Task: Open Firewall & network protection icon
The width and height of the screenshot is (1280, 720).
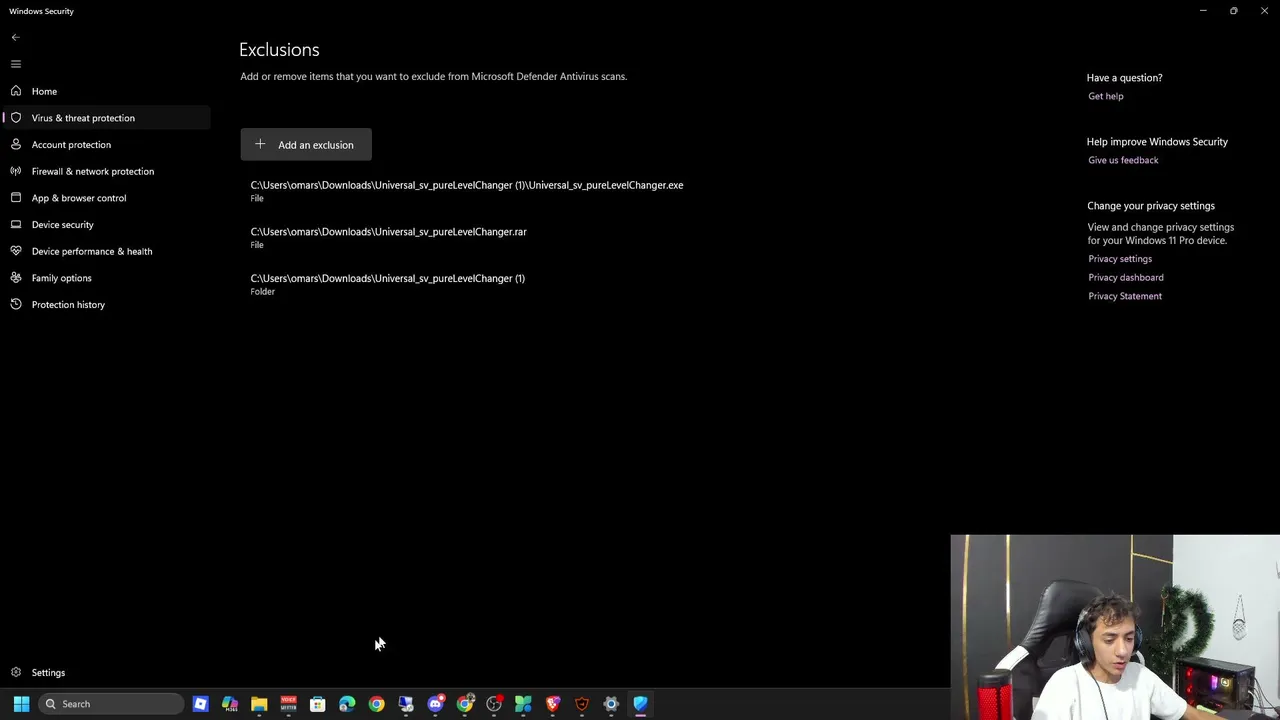Action: tap(15, 171)
